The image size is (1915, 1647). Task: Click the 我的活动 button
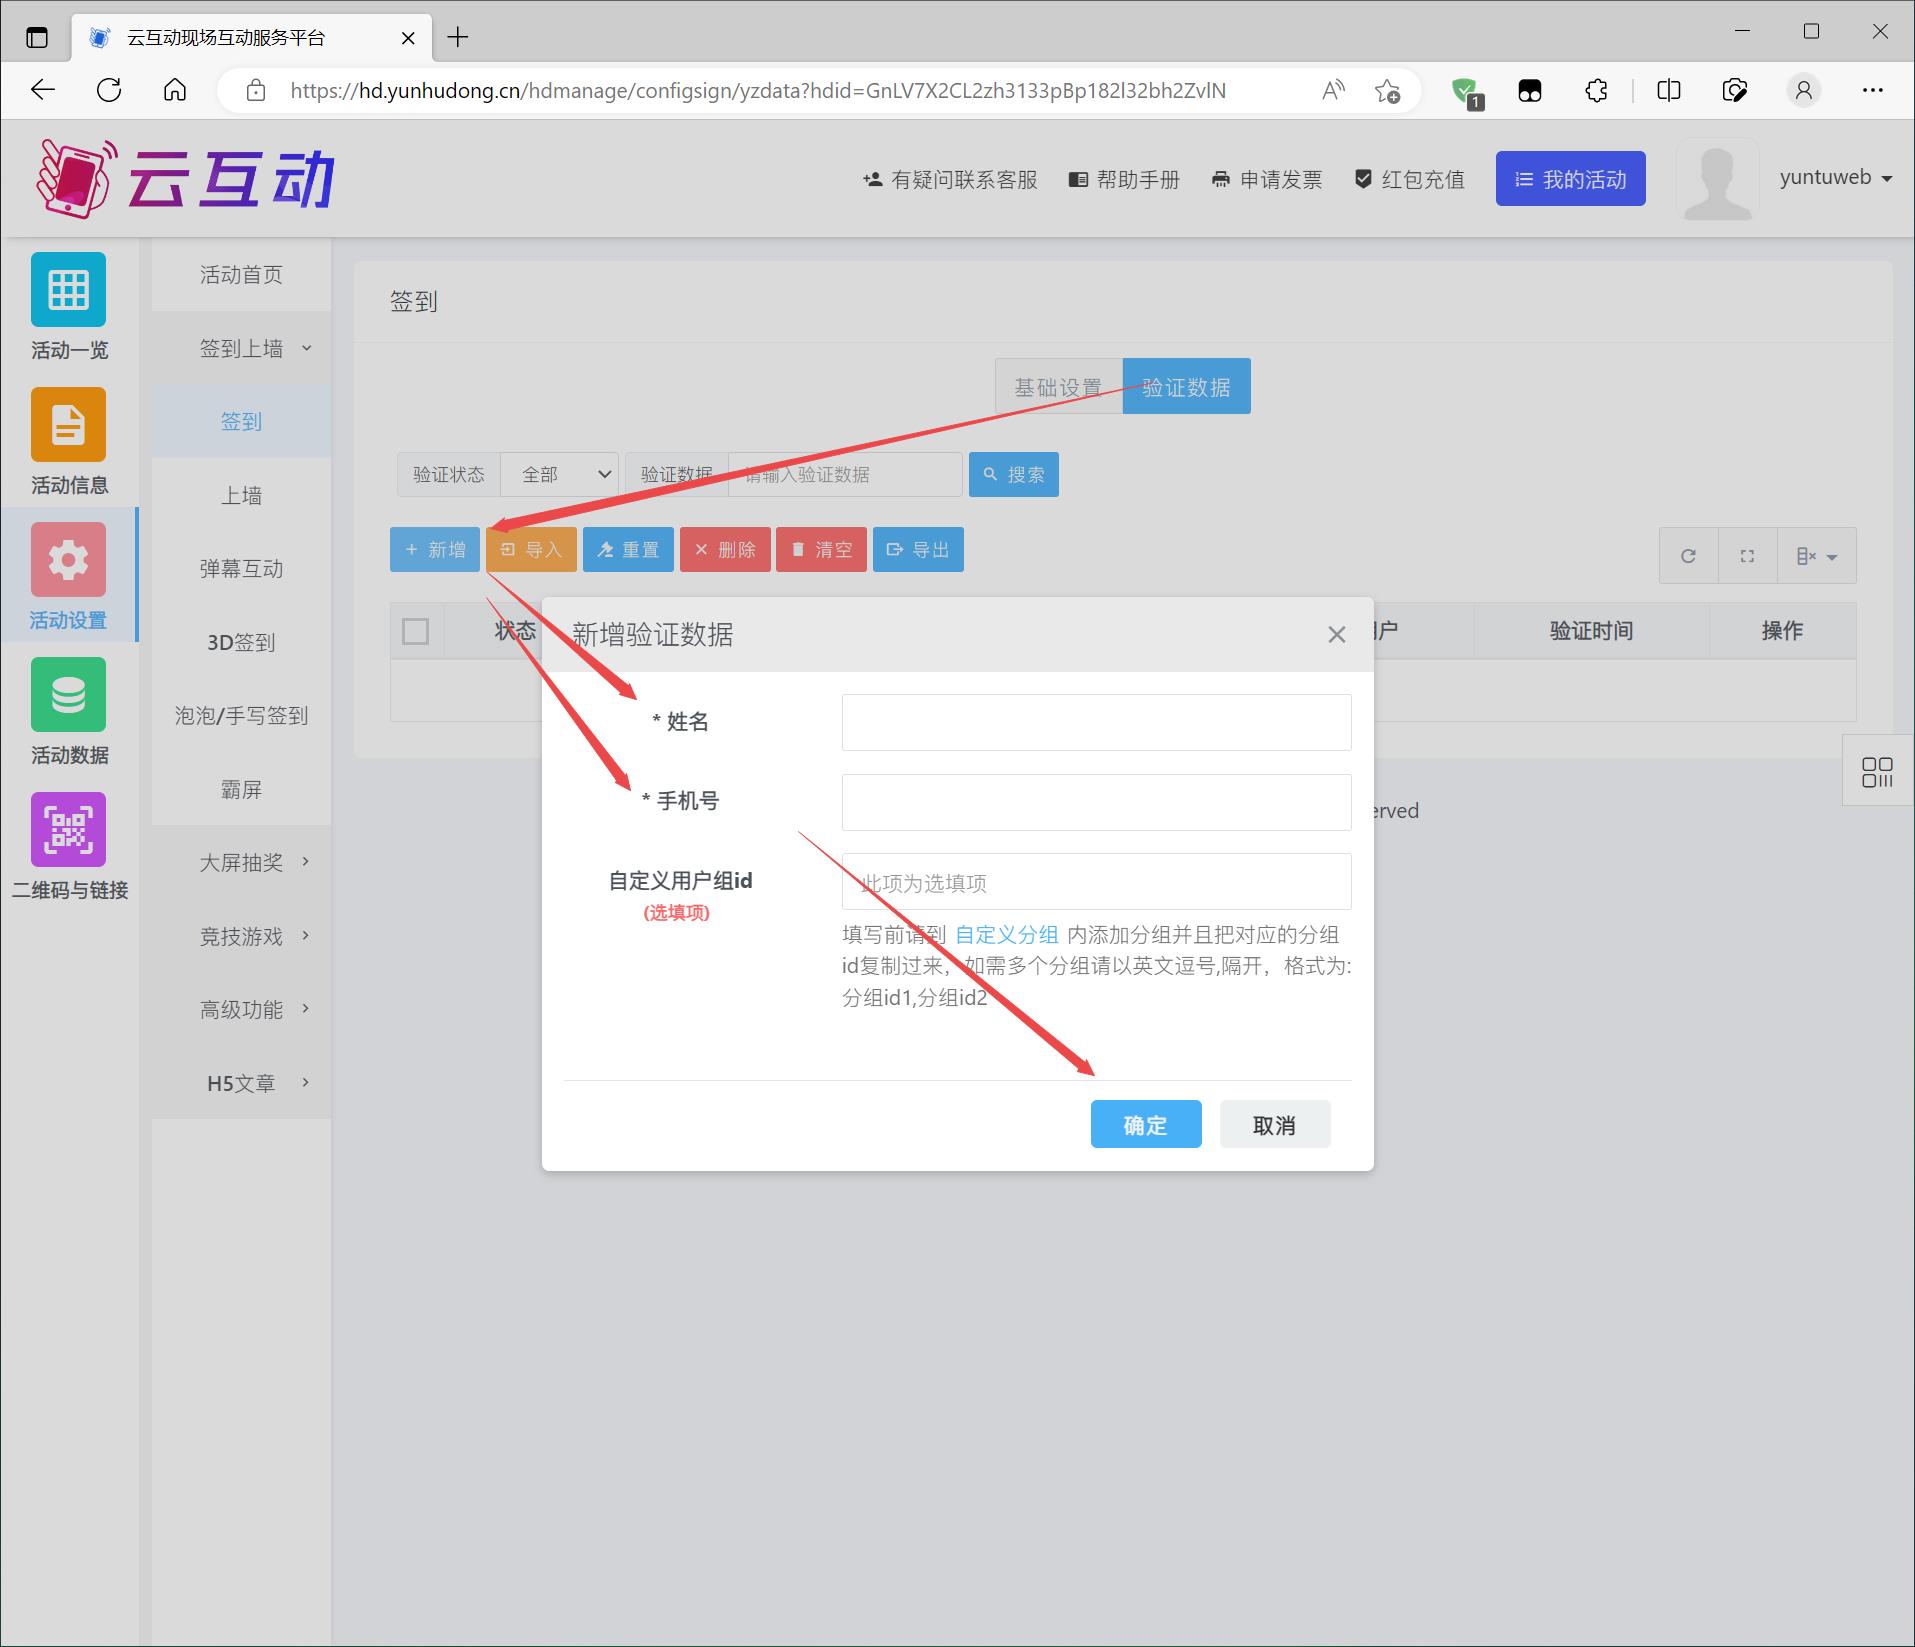1570,179
